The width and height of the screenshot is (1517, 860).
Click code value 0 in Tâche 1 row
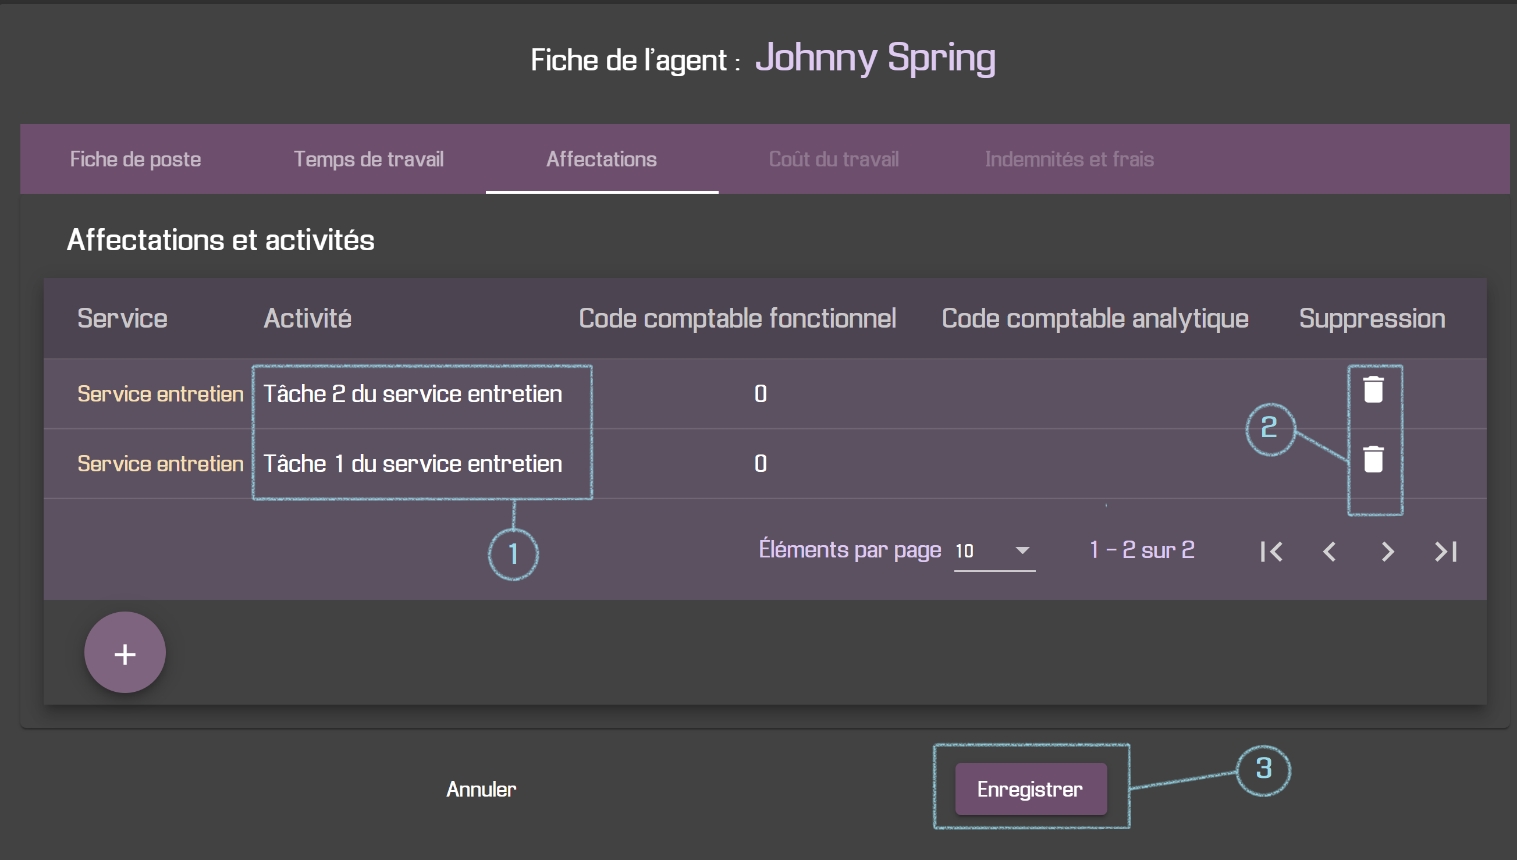tap(760, 464)
